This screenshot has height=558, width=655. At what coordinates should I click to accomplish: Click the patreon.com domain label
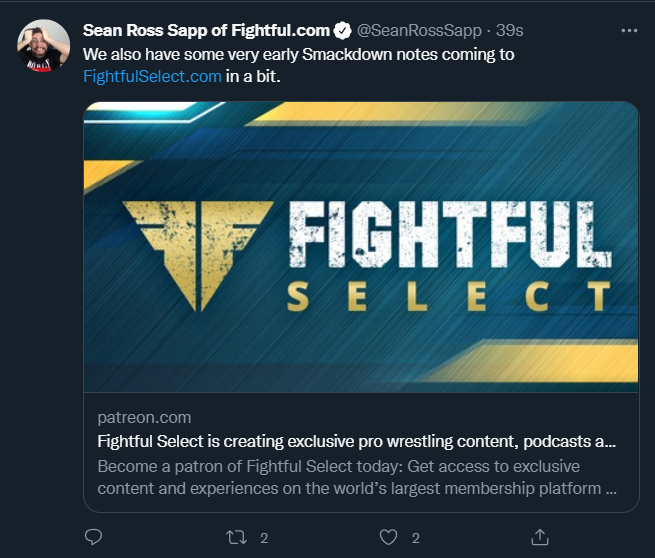[x=144, y=417]
